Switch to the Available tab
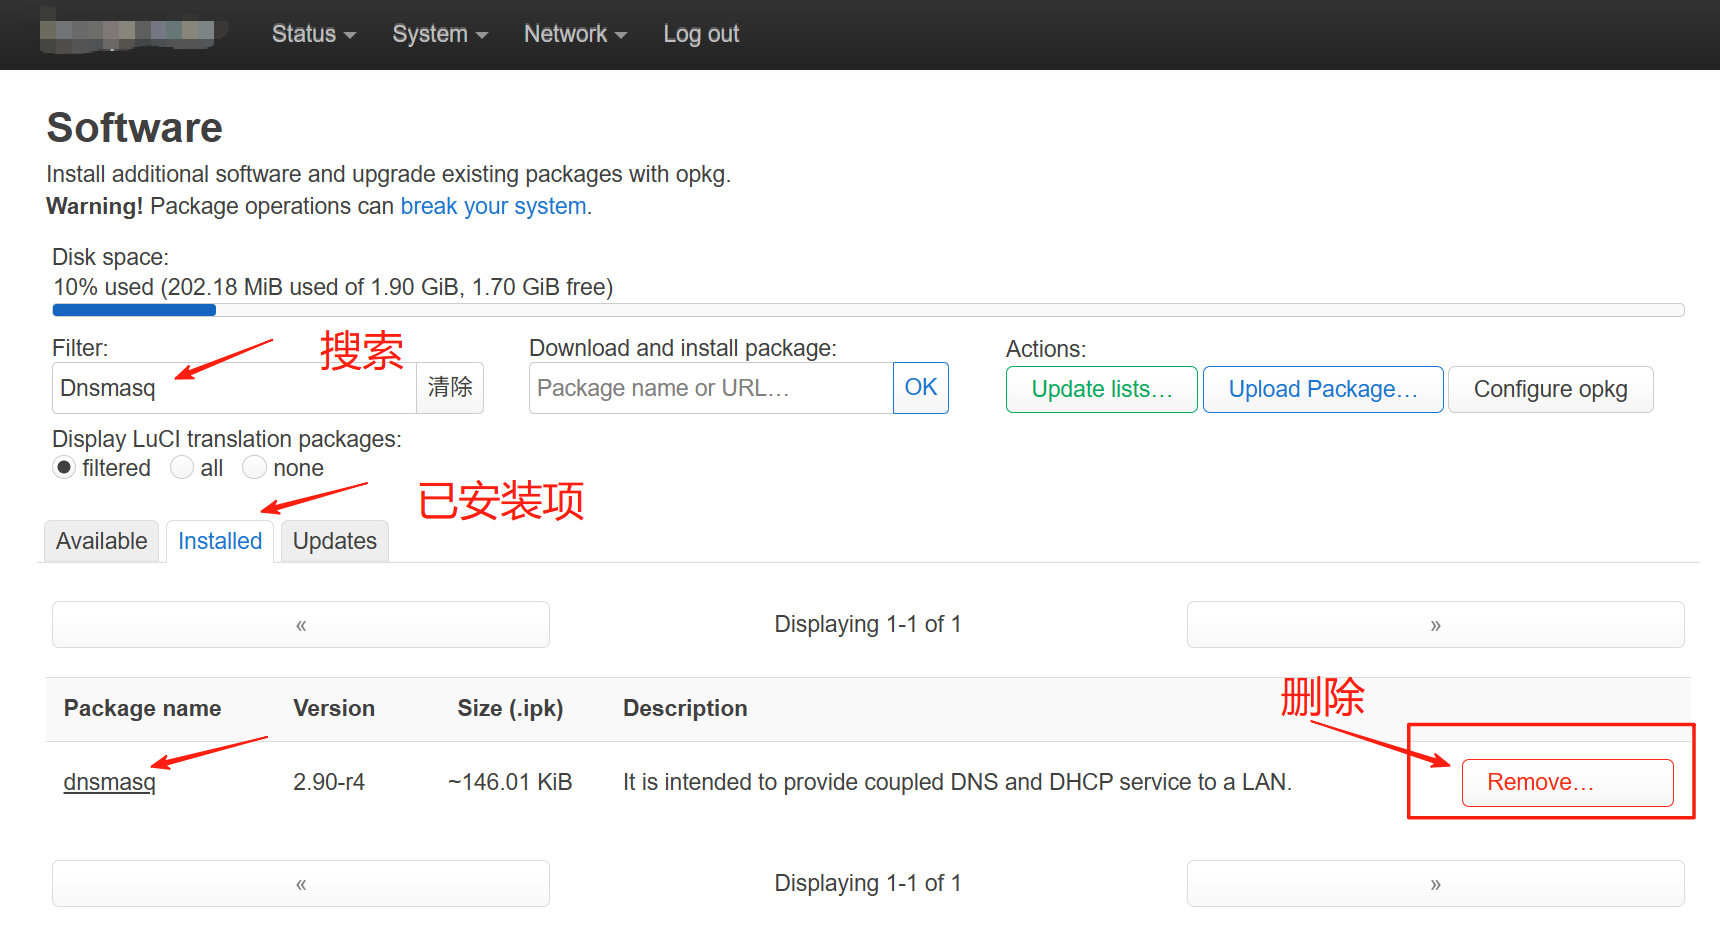This screenshot has height=942, width=1720. (101, 541)
